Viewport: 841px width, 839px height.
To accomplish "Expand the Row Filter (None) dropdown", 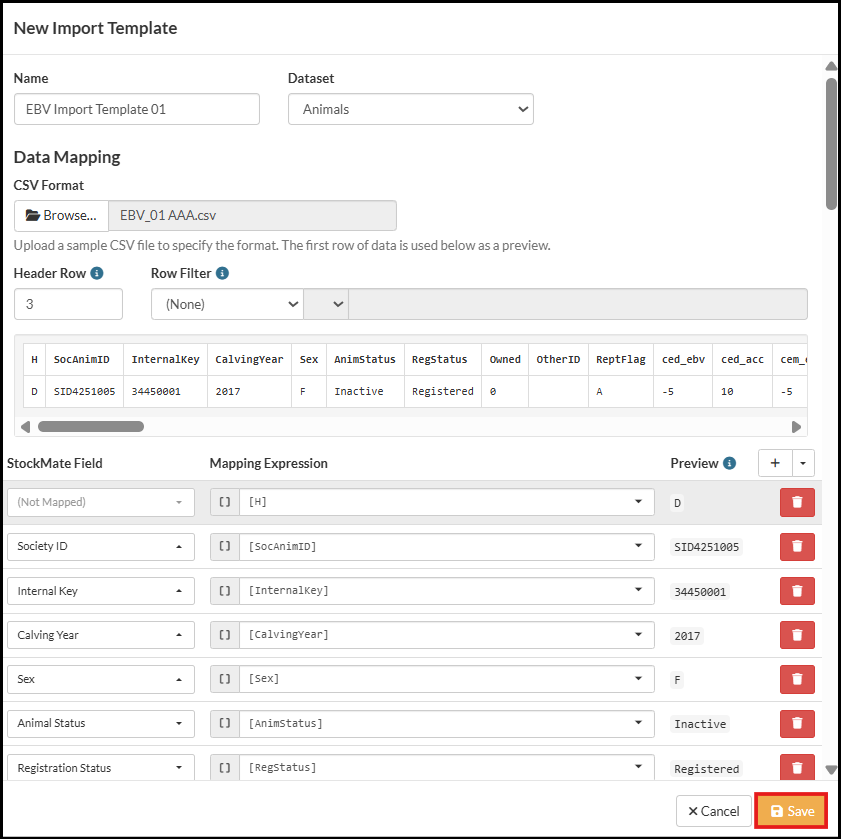I will point(227,304).
